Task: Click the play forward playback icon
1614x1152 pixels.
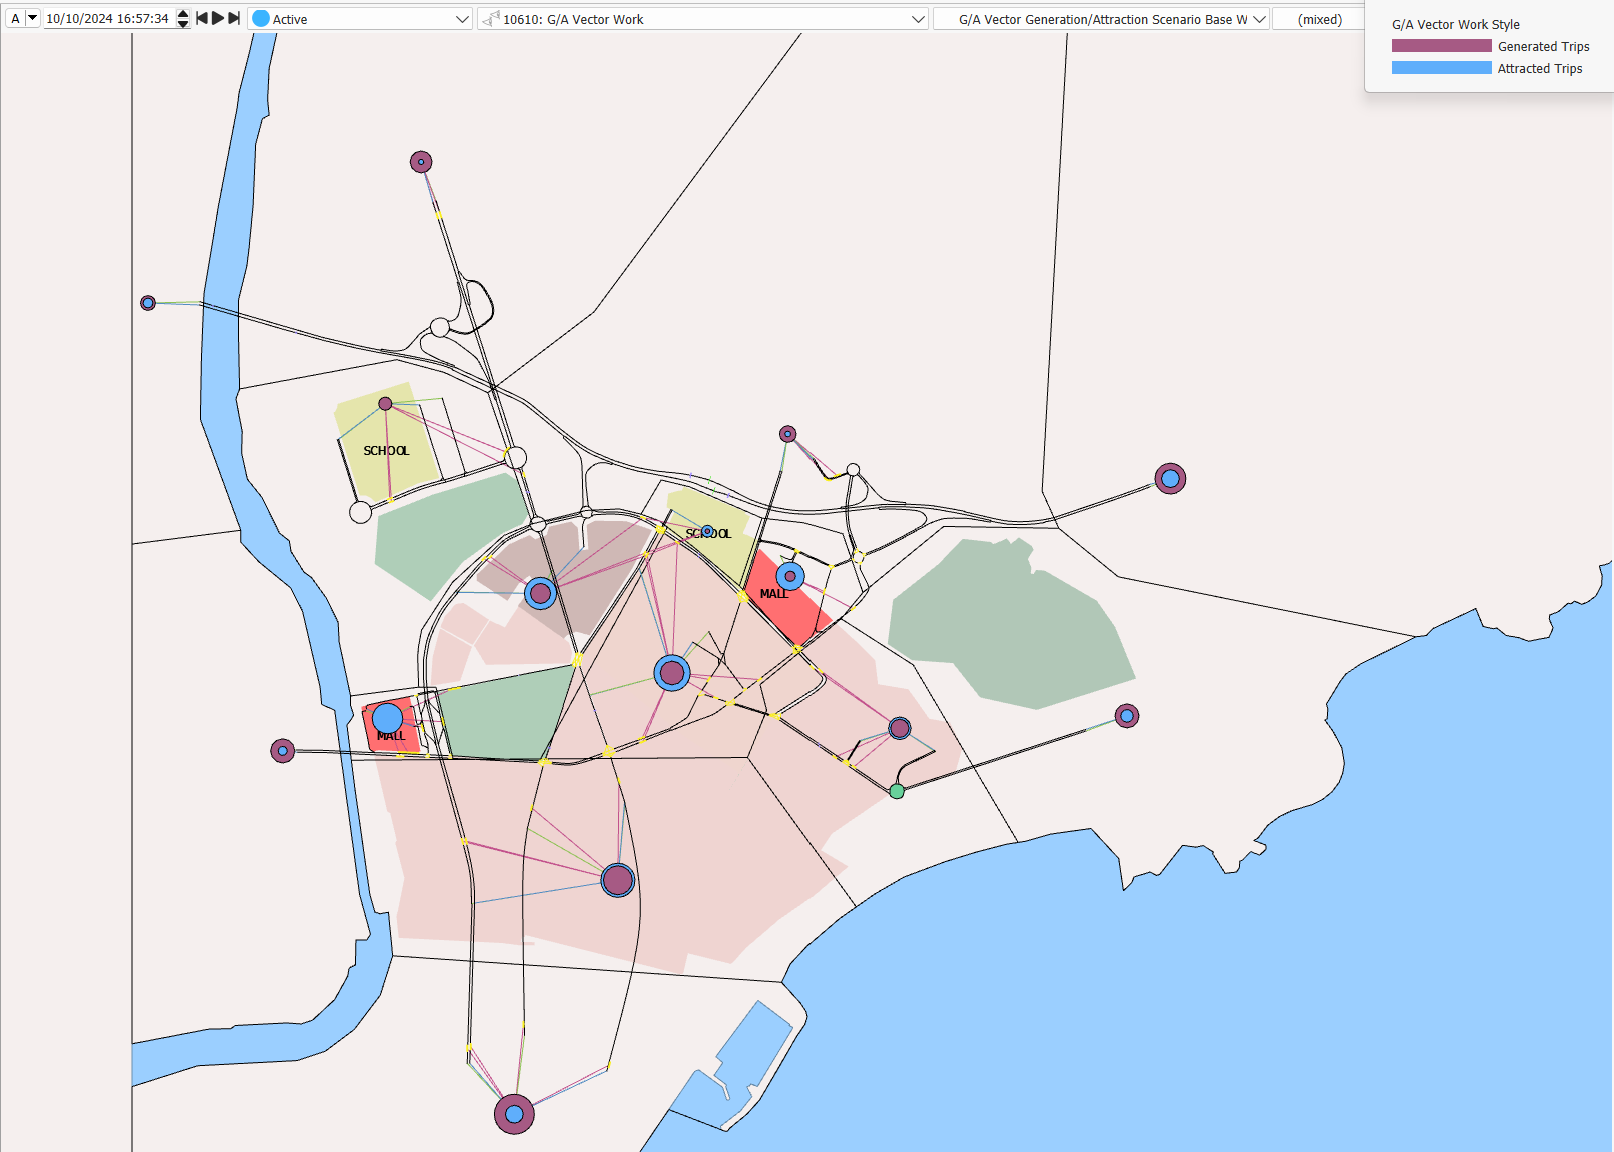Action: [218, 17]
